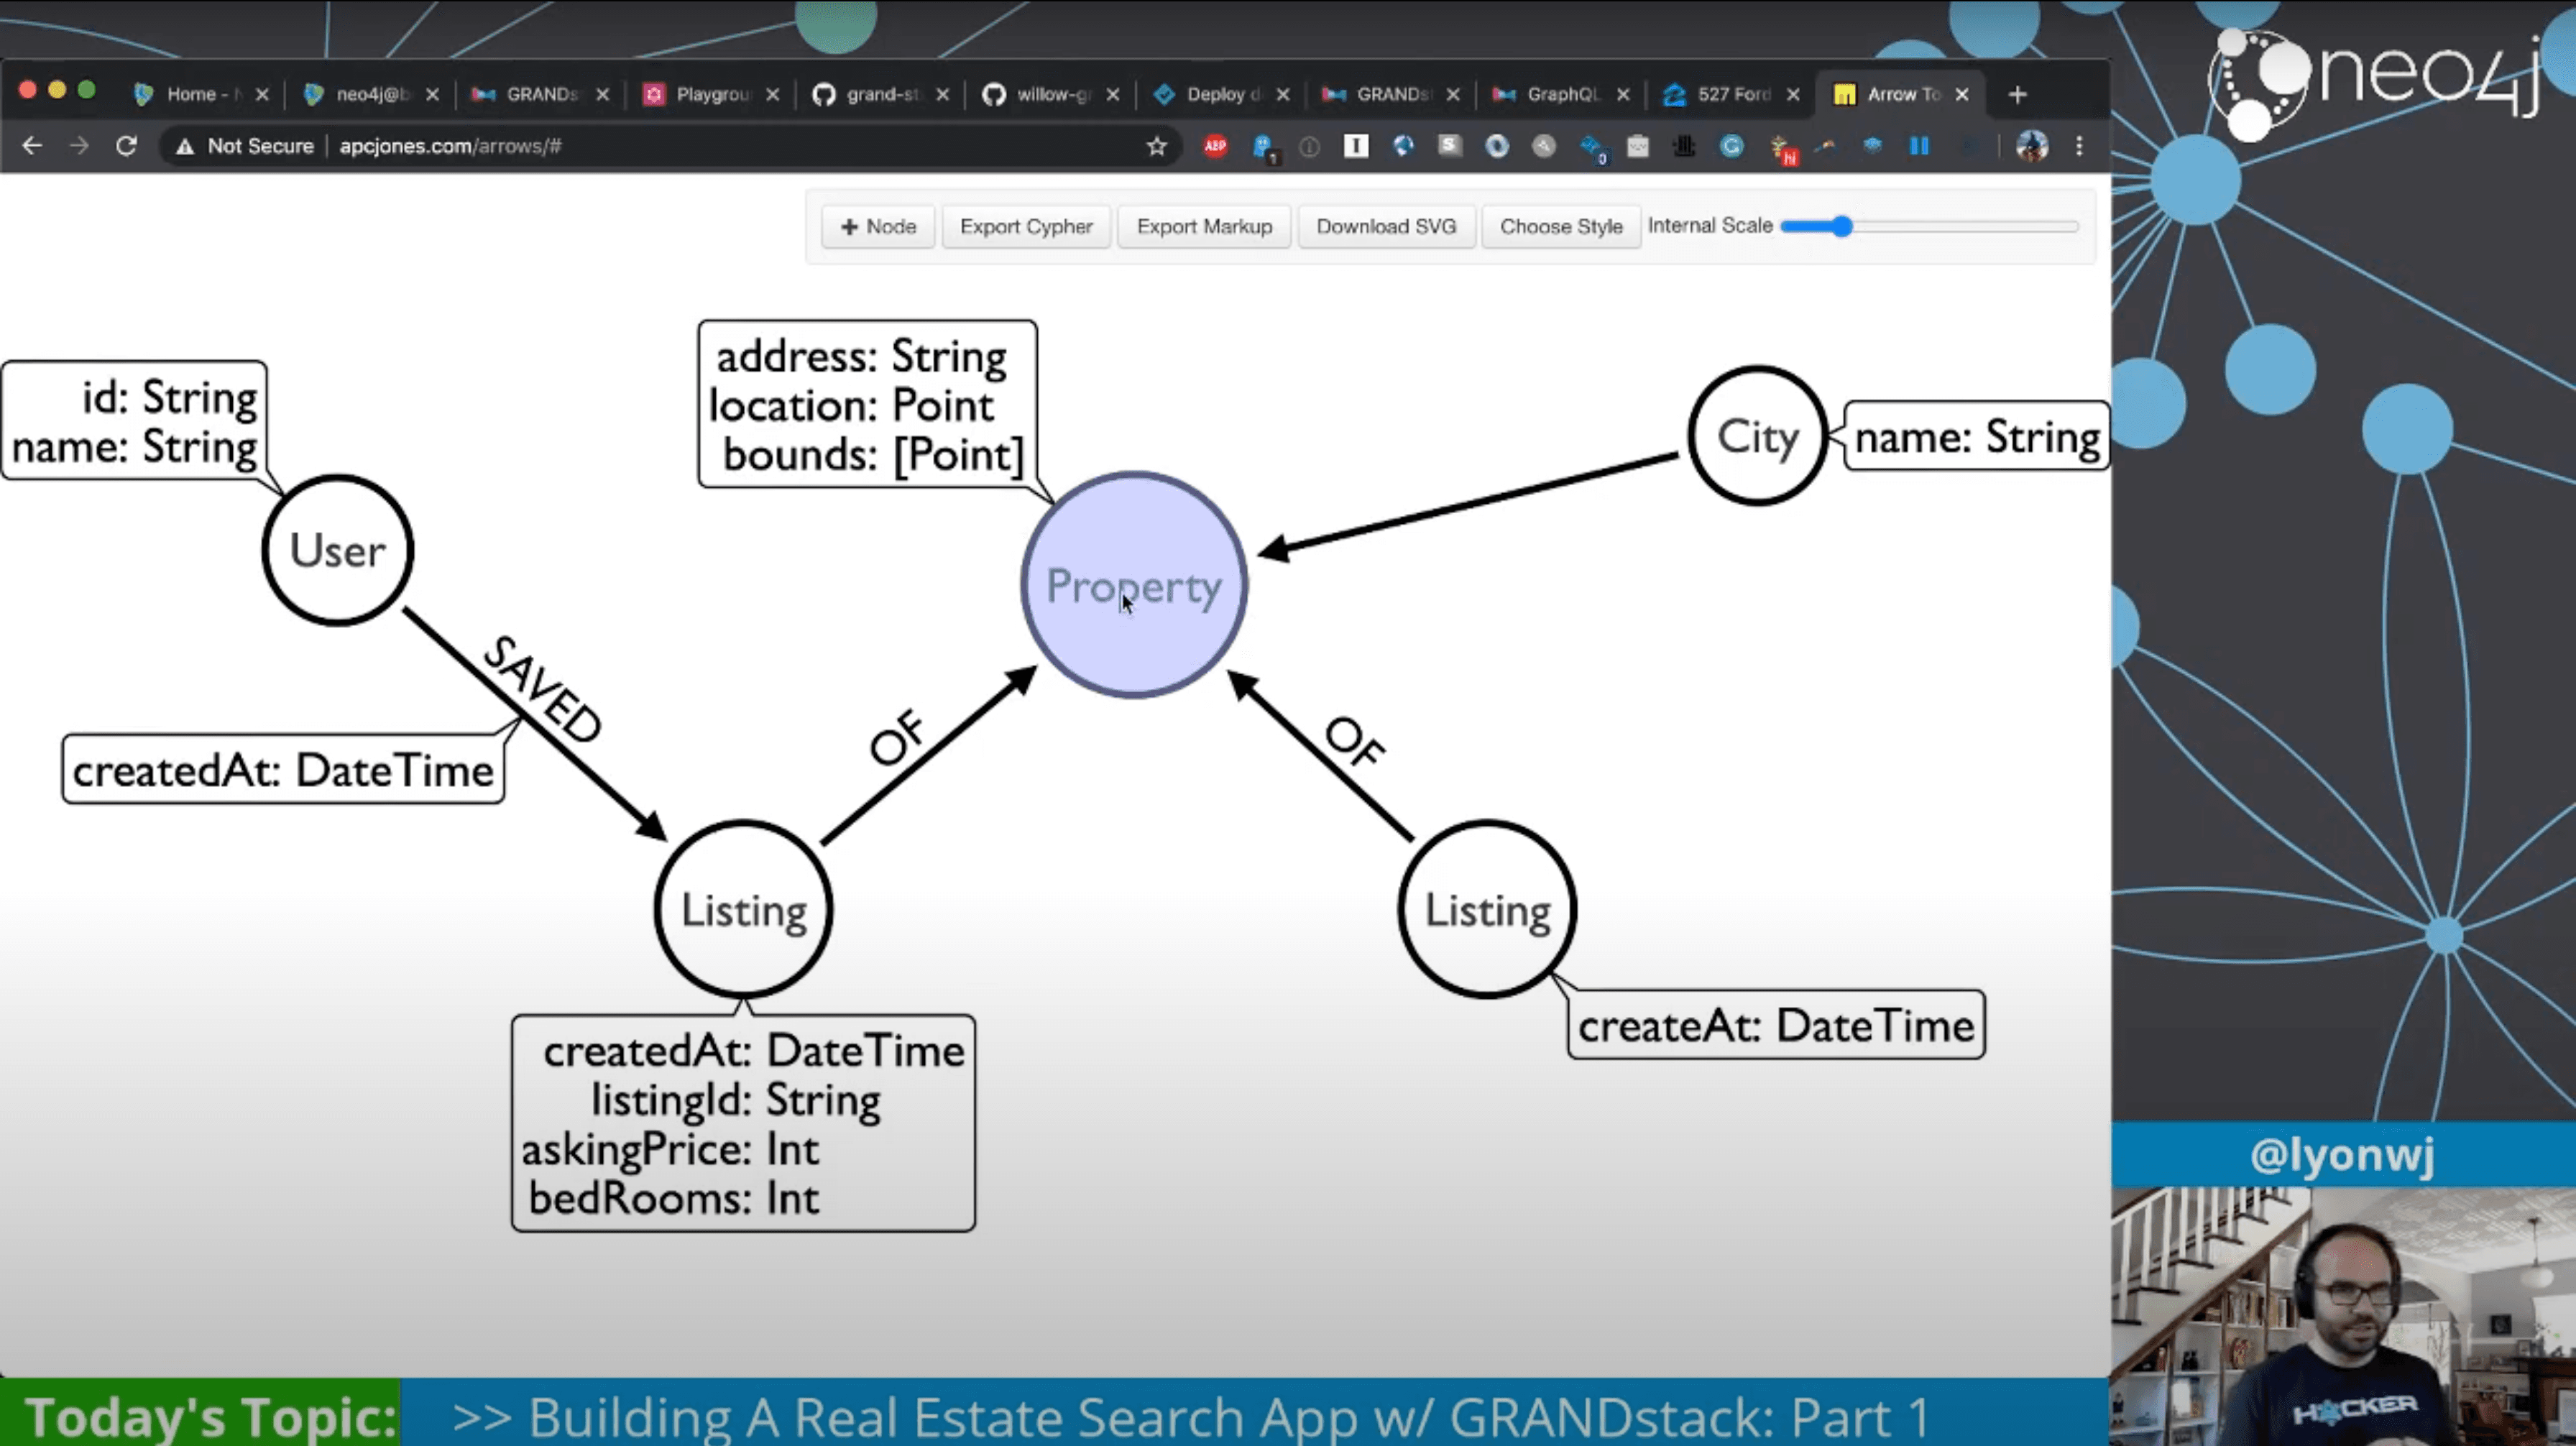Click the Export Cypher button
Screen dimensions: 2576x1446
[1026, 227]
